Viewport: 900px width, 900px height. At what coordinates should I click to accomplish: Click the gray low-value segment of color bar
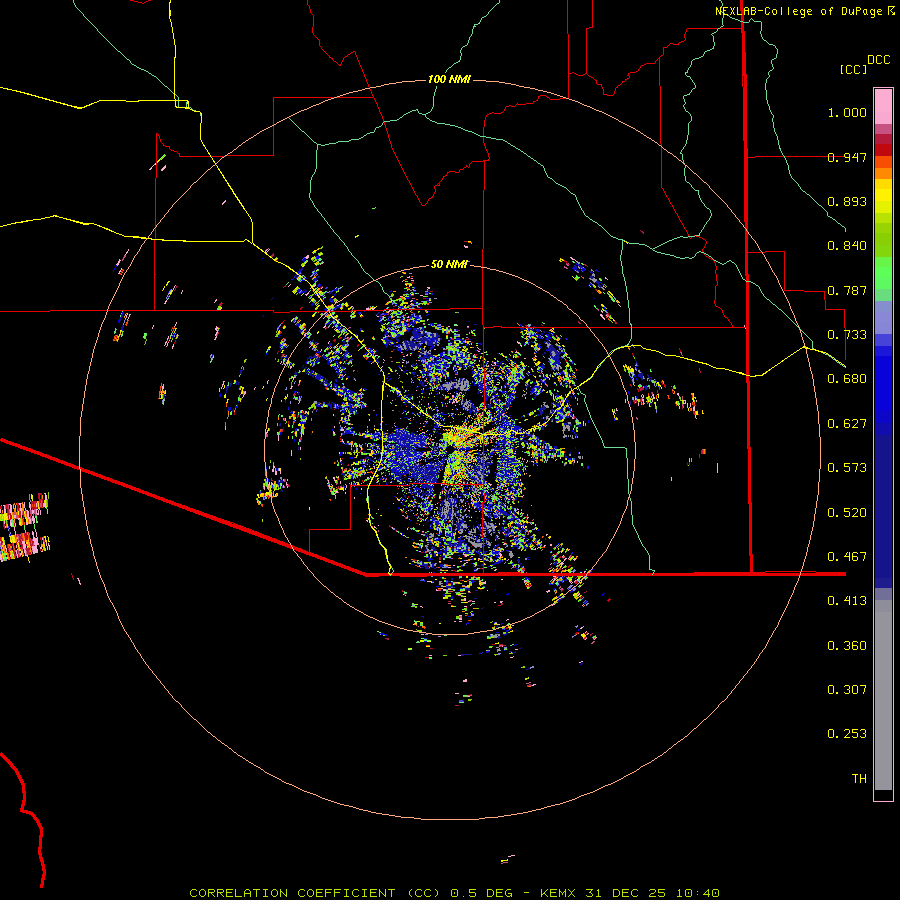tap(883, 695)
